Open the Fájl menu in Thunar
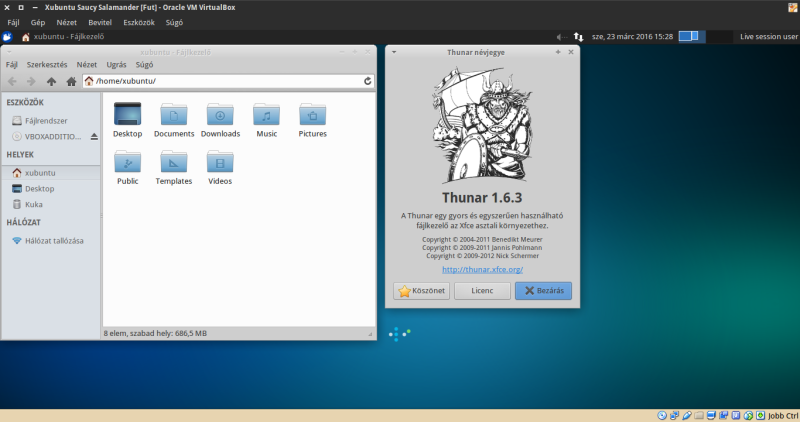The width and height of the screenshot is (800, 422). click(x=12, y=65)
